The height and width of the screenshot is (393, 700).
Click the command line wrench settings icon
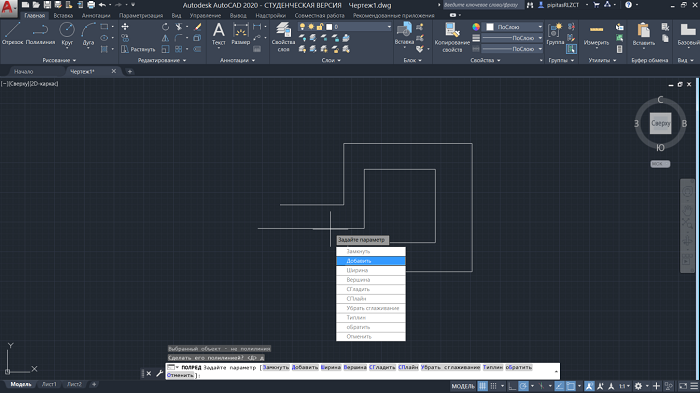click(x=159, y=373)
